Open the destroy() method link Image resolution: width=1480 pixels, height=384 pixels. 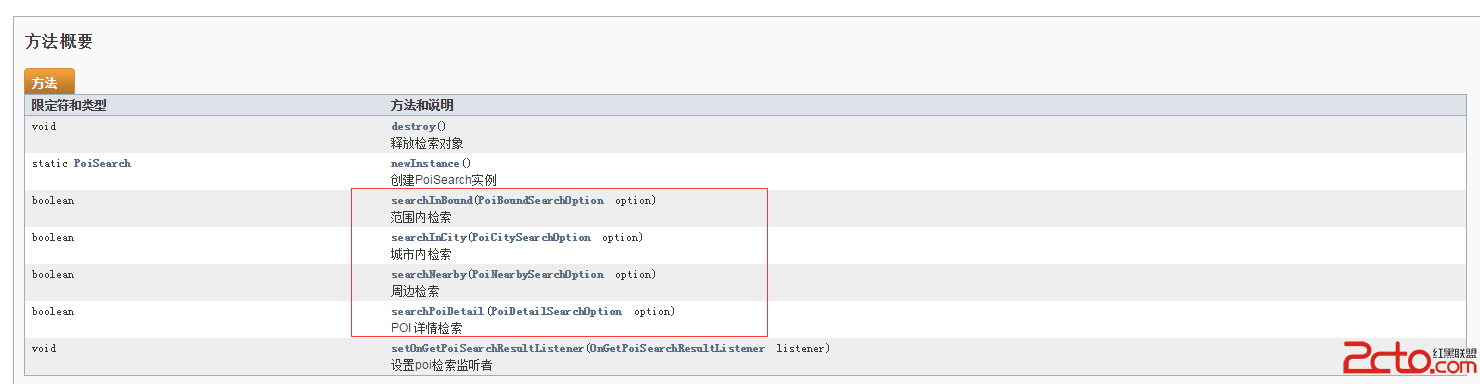(x=413, y=127)
